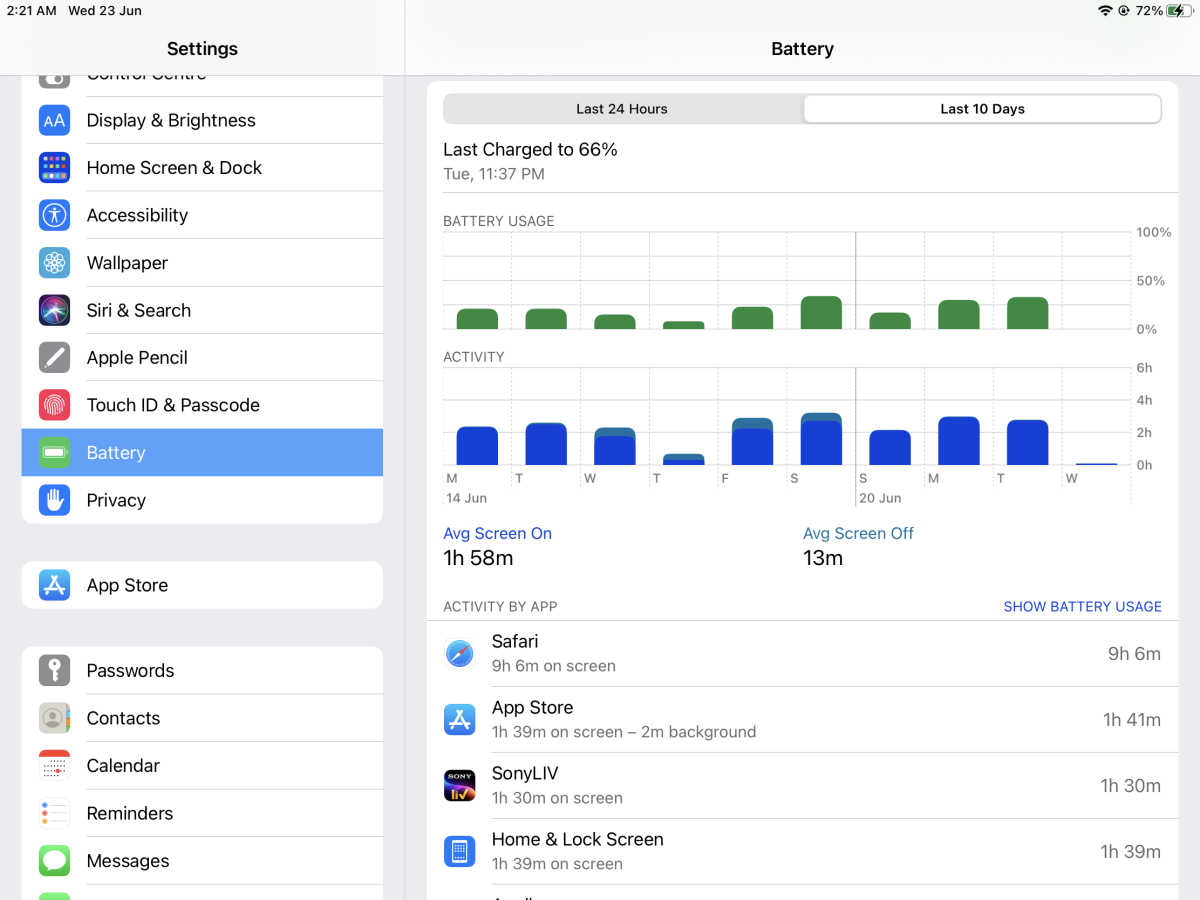Select Saturday's battery usage bar
The height and width of the screenshot is (900, 1200).
821,313
